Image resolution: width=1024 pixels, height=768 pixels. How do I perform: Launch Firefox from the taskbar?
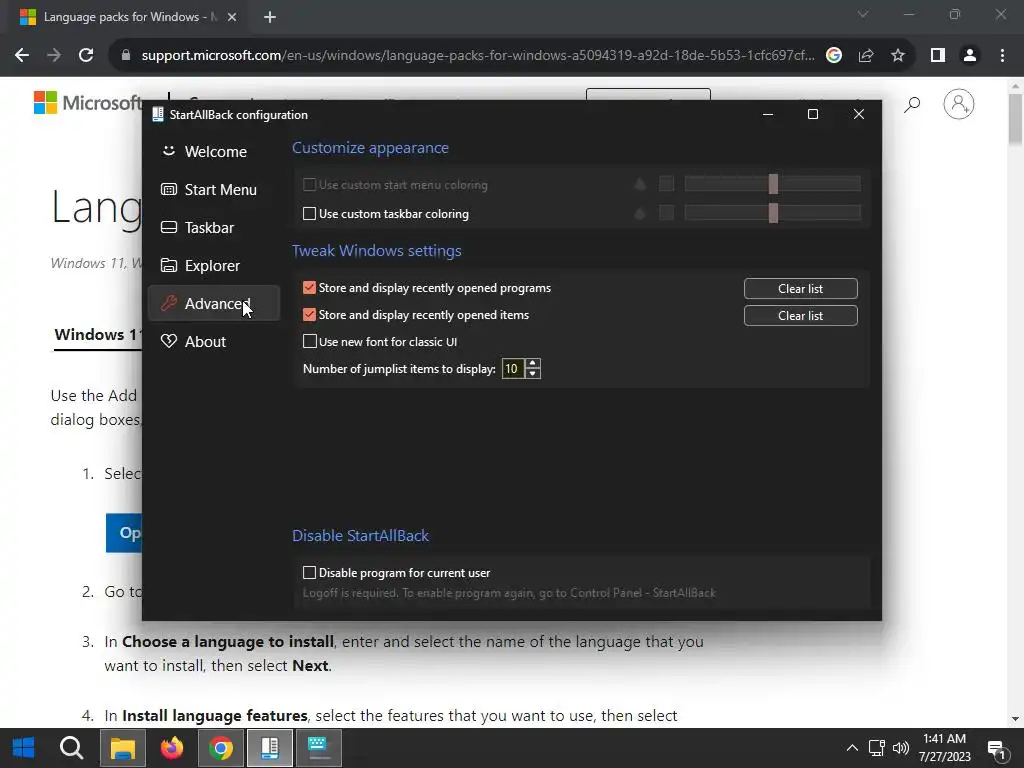[172, 748]
